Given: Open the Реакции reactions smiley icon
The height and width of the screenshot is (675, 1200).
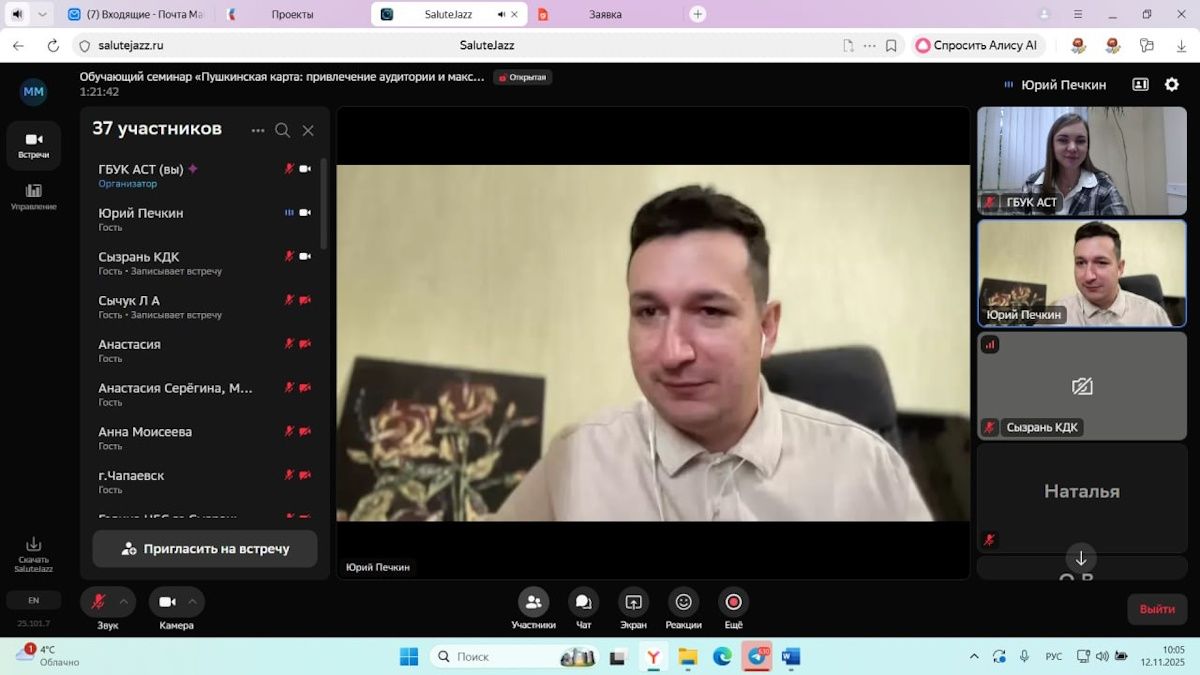Looking at the screenshot, I should [x=683, y=602].
